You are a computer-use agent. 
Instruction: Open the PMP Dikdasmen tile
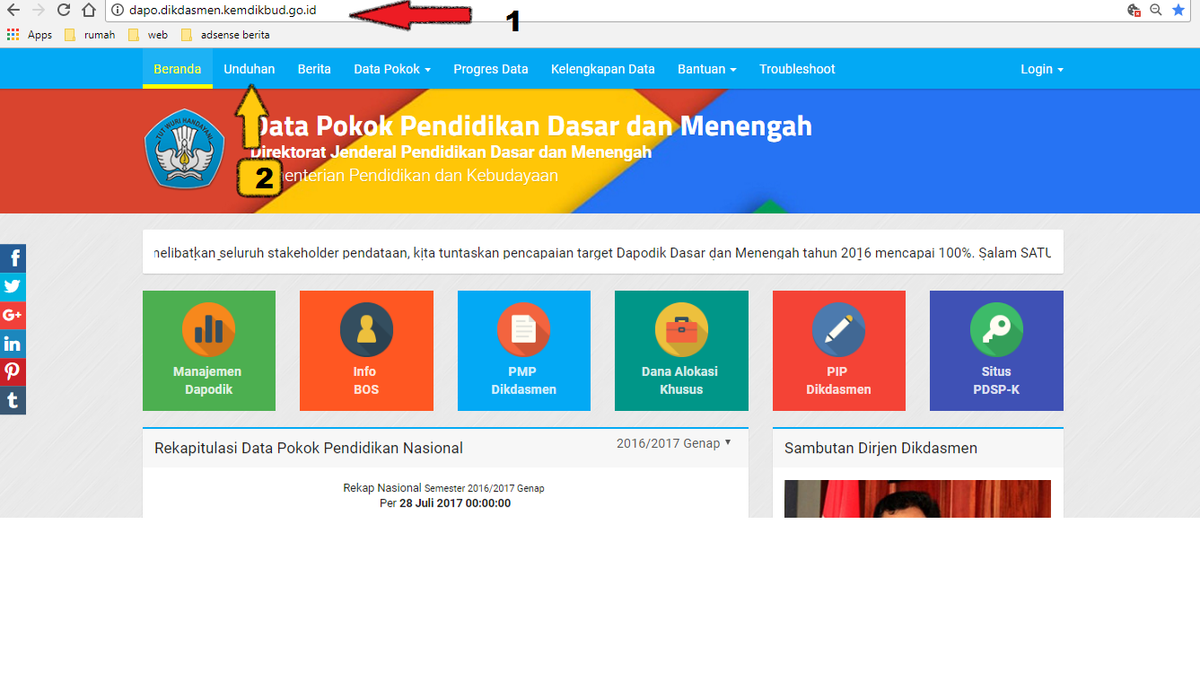pyautogui.click(x=524, y=351)
